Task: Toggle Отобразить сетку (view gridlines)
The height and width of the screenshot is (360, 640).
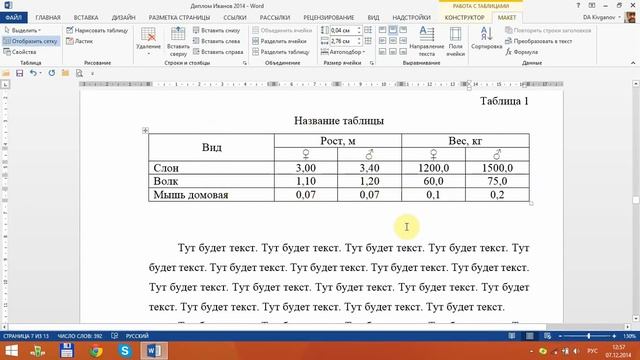Action: coord(31,41)
